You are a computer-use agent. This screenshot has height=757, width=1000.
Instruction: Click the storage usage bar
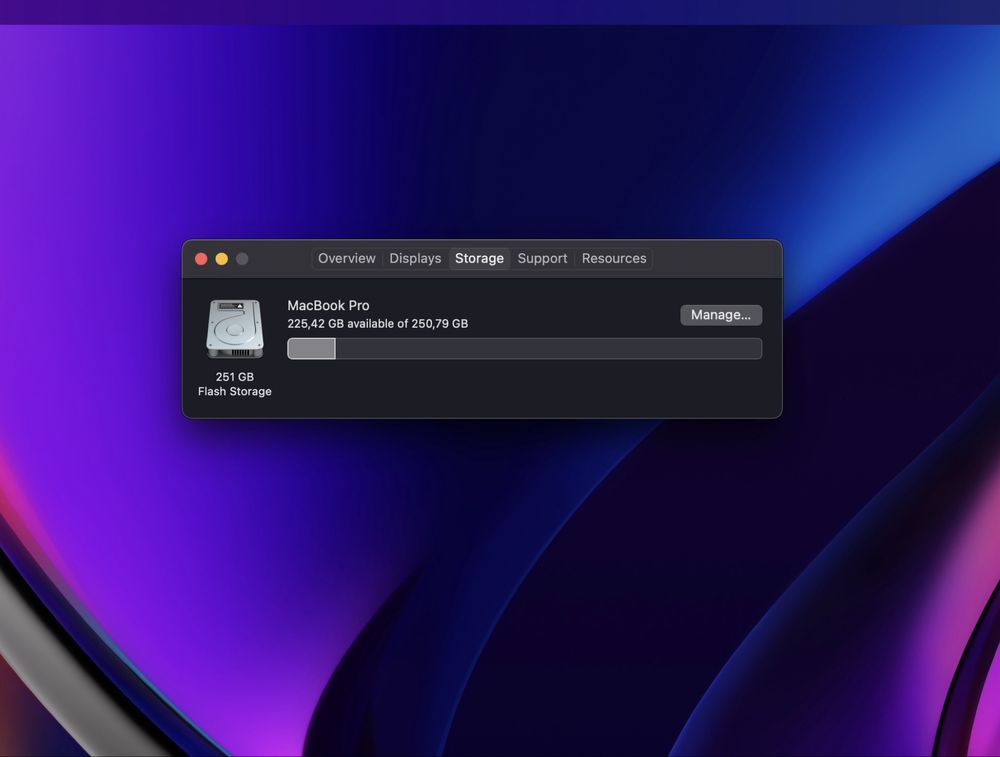point(524,349)
